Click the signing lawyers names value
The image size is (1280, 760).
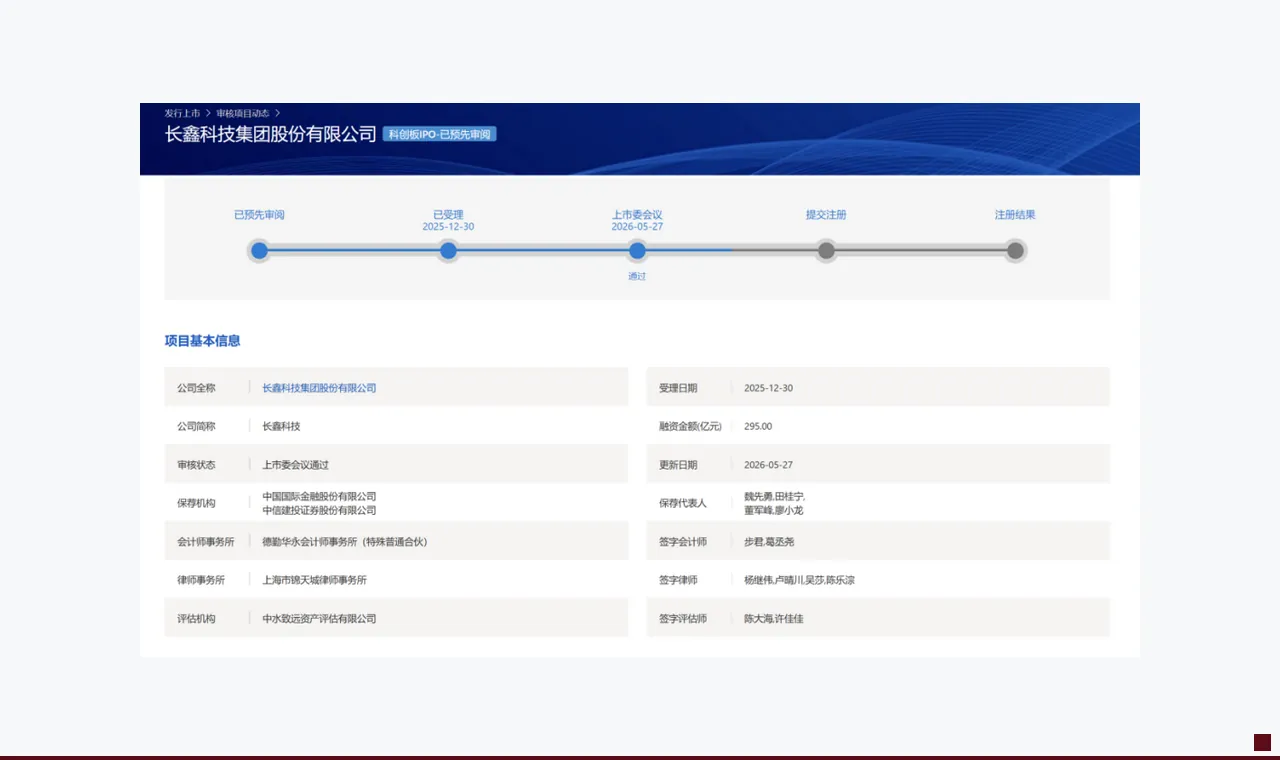(799, 580)
